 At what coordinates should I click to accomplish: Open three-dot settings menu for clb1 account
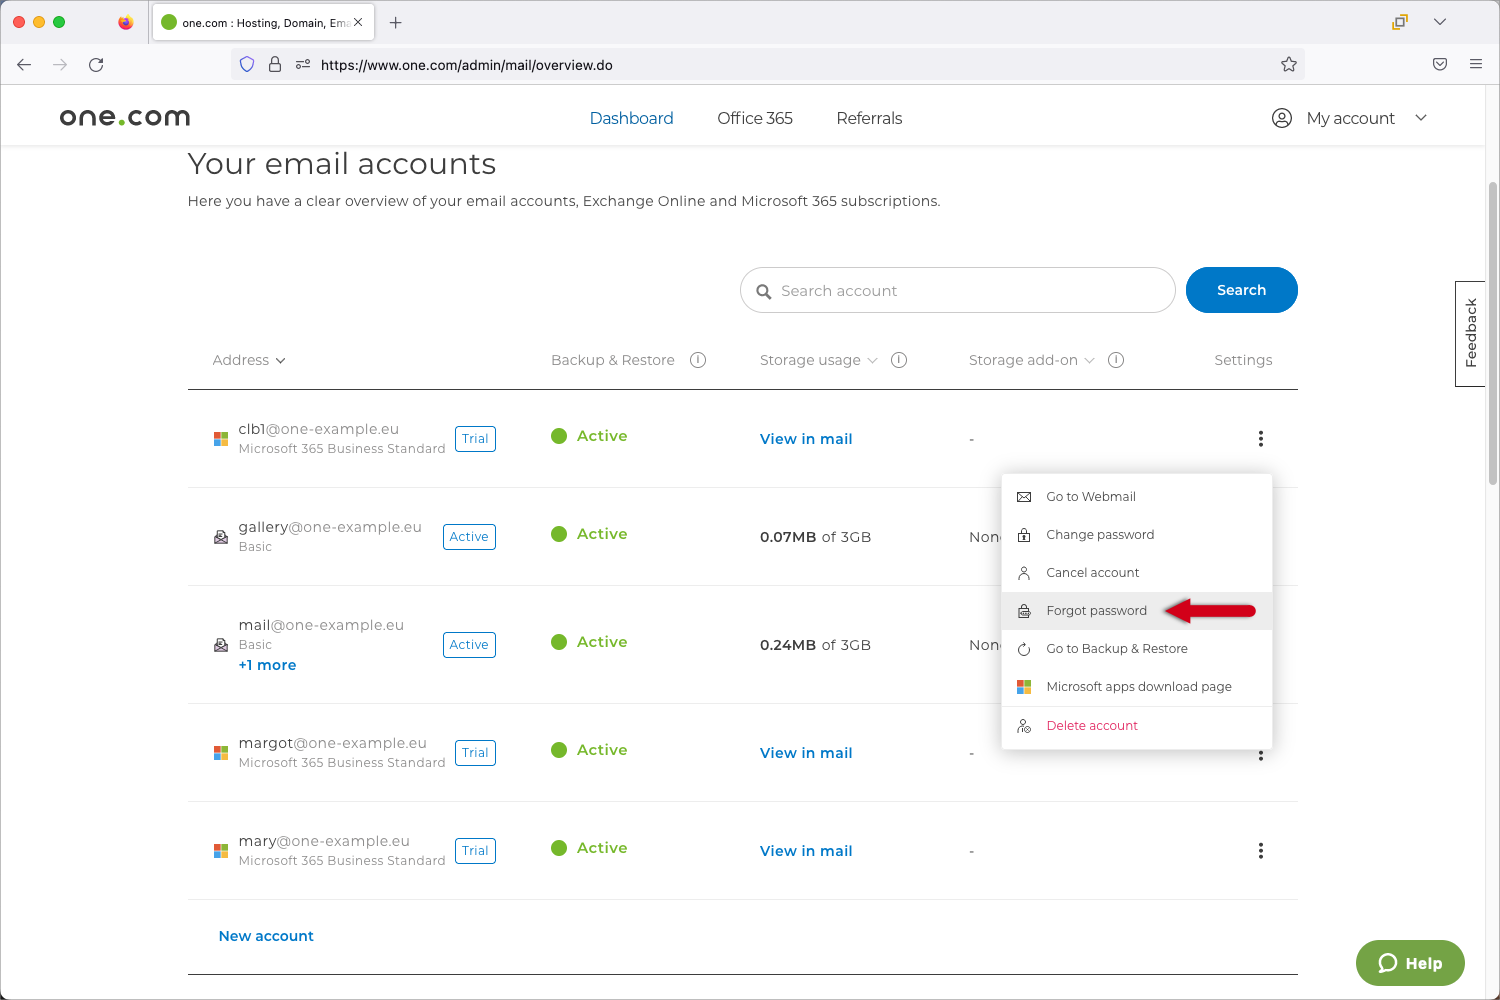tap(1260, 439)
